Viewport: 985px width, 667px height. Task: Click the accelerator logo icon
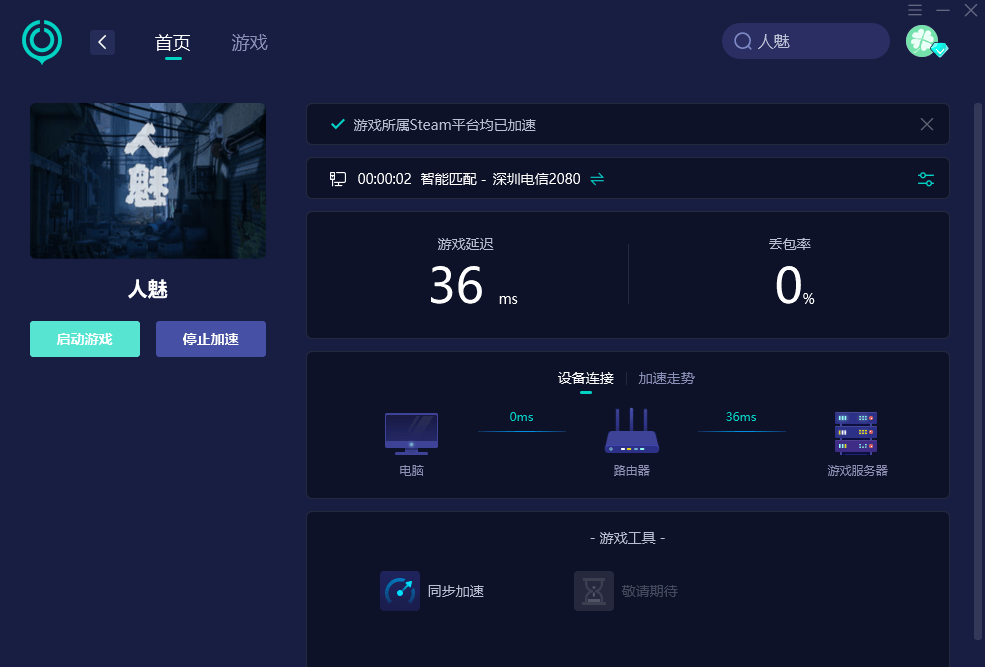coord(42,42)
